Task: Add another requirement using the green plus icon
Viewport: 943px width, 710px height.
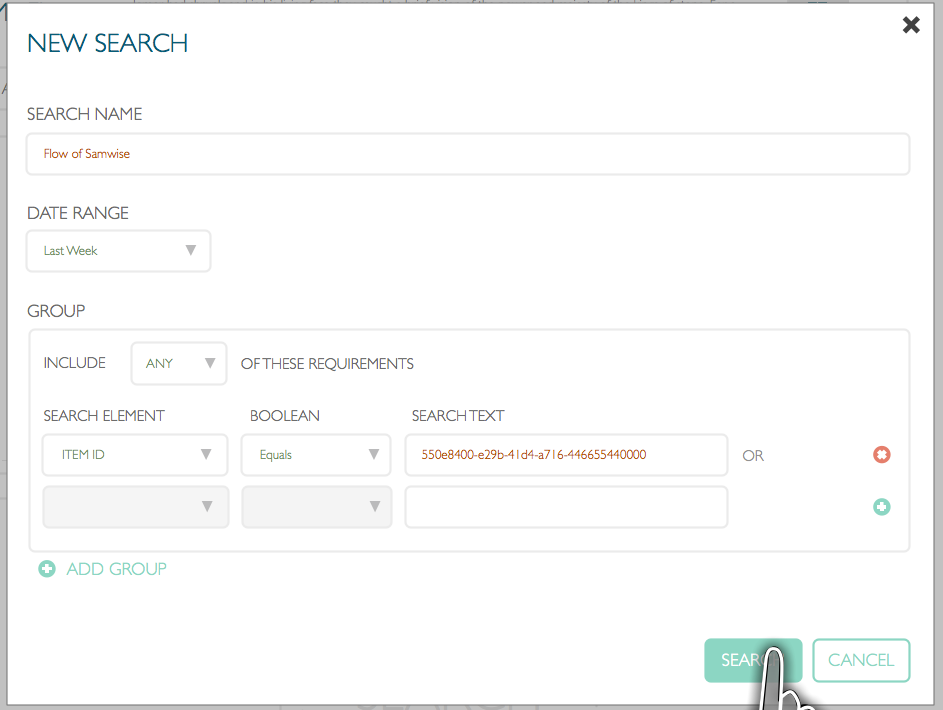Action: 881,507
